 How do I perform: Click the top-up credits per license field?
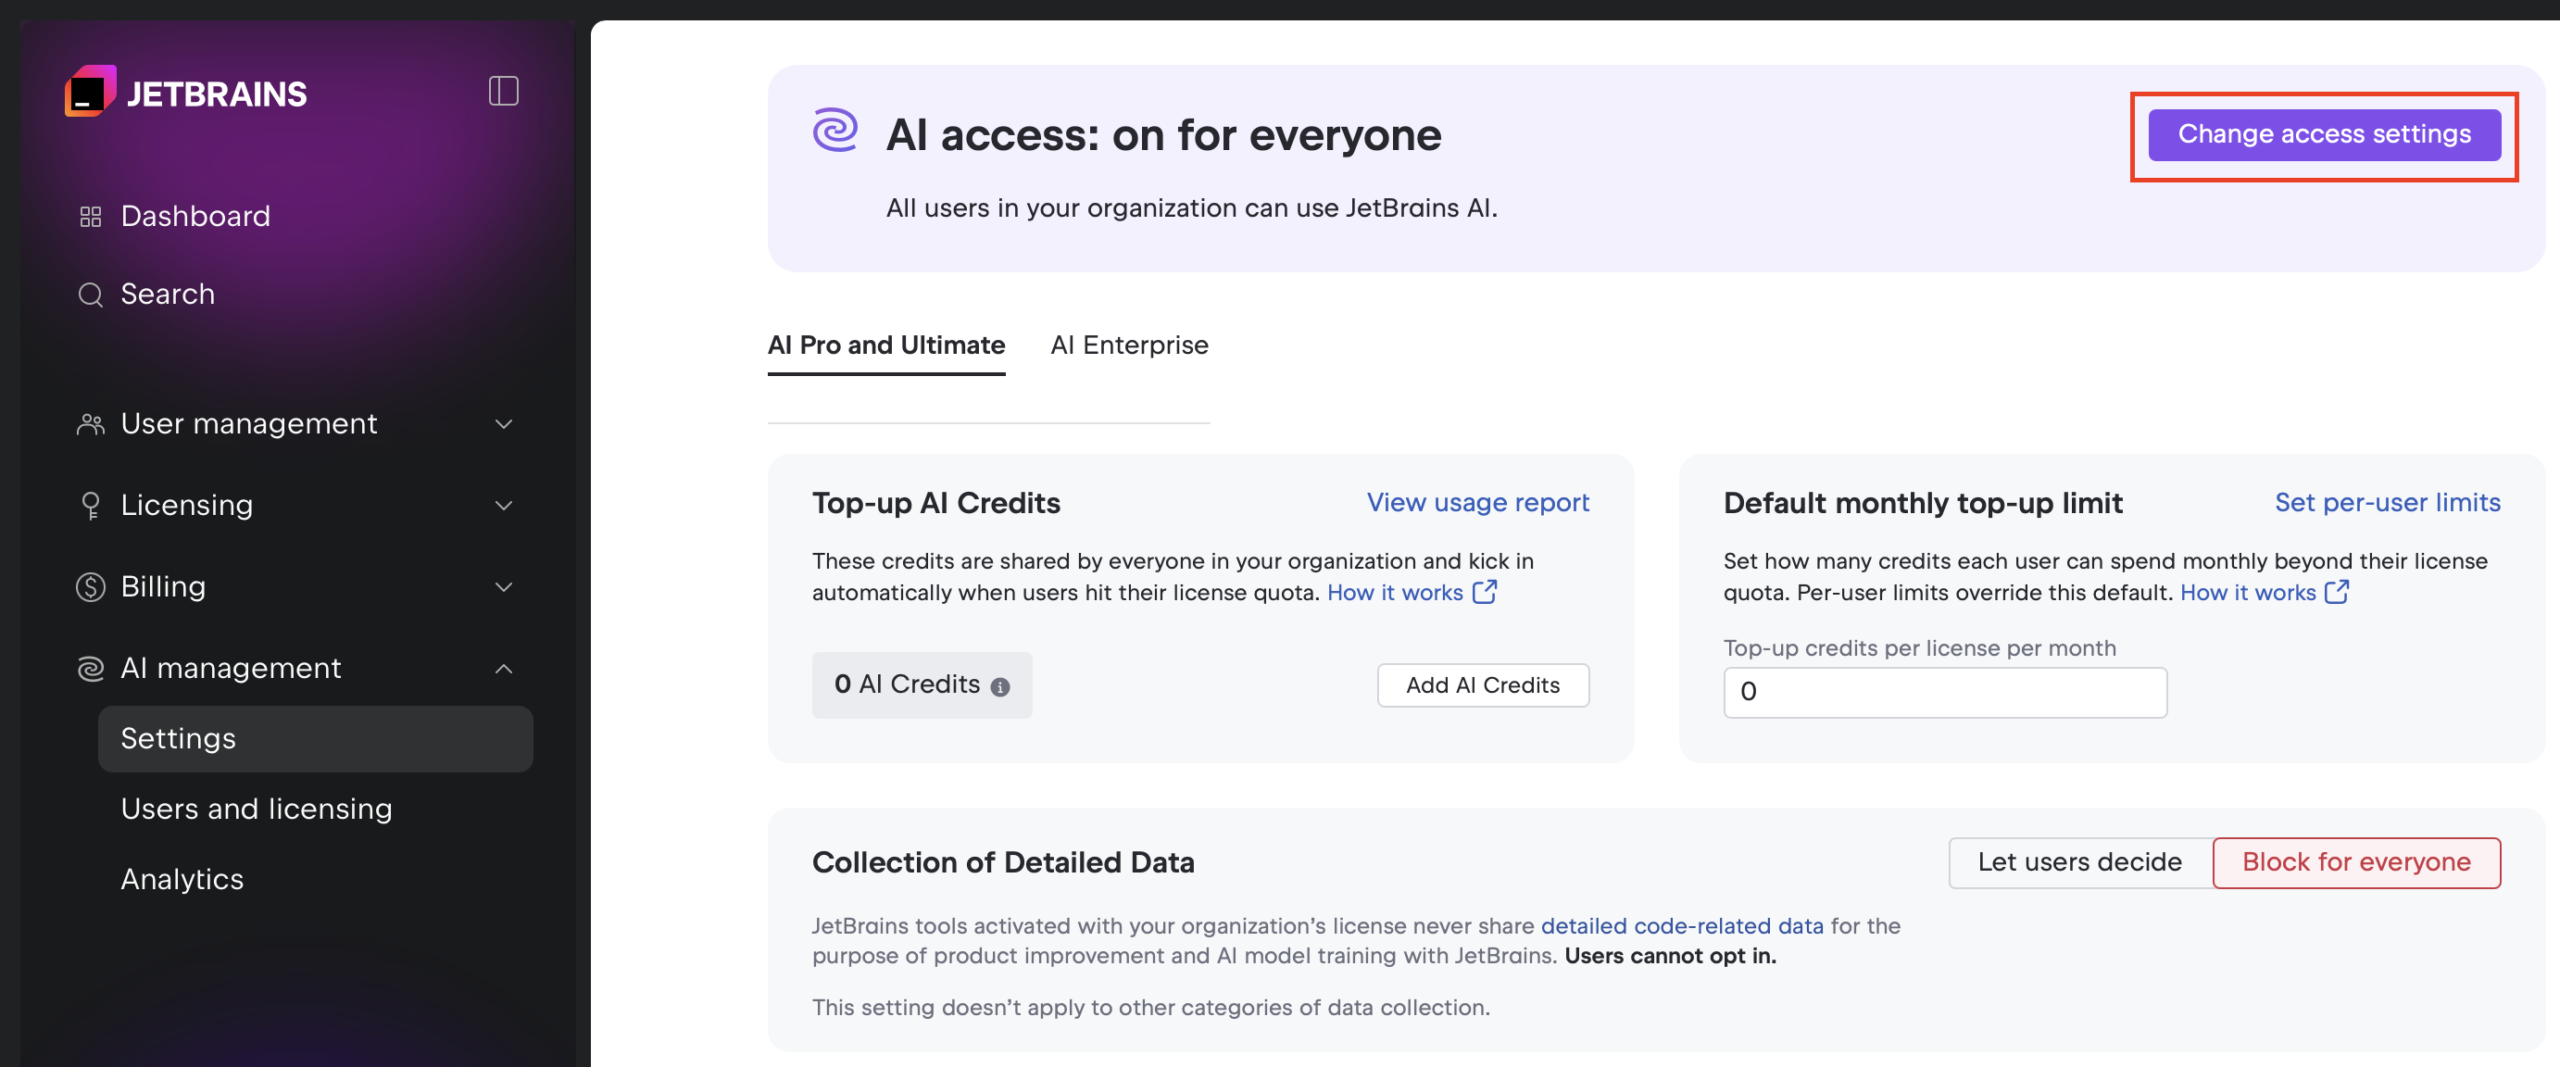1944,692
